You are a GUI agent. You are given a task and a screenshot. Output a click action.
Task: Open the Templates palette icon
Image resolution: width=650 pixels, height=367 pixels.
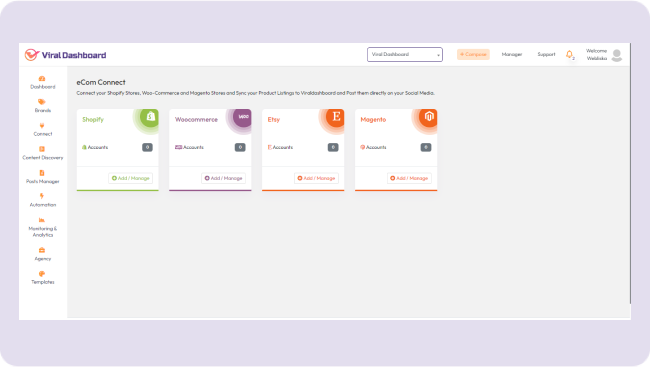42,274
